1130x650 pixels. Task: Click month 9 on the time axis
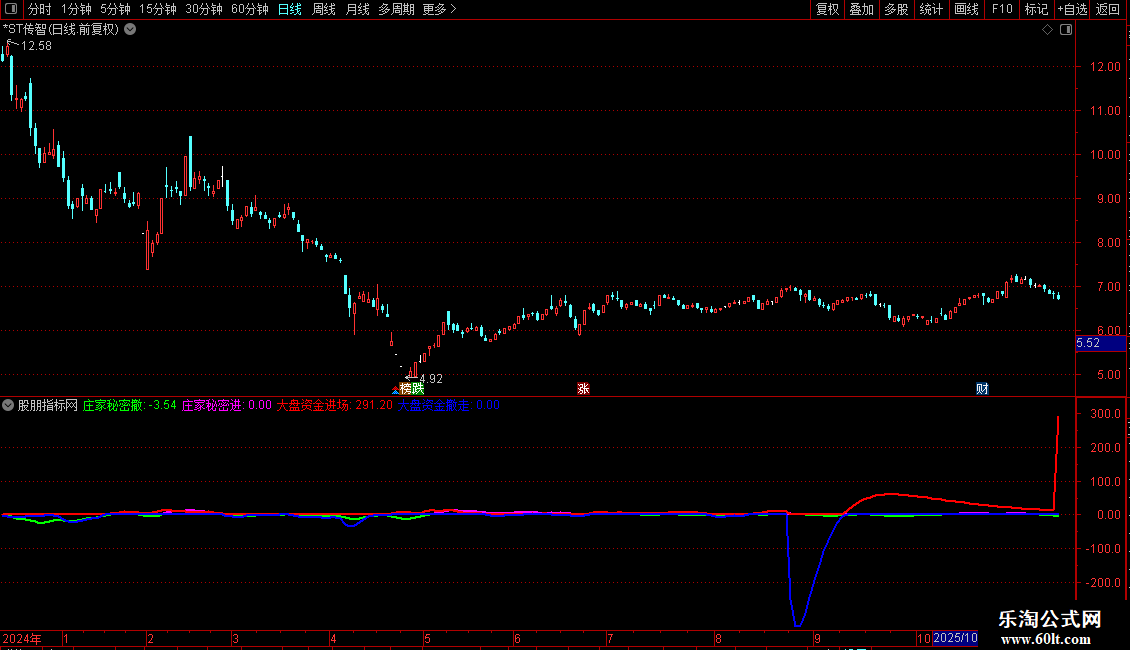(x=817, y=639)
